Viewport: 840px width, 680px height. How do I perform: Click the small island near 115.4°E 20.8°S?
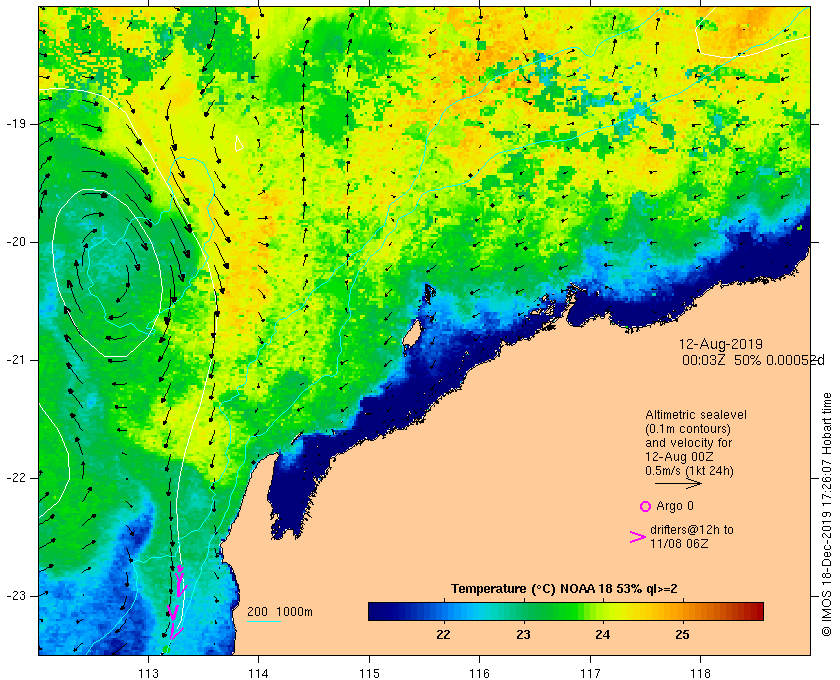410,334
